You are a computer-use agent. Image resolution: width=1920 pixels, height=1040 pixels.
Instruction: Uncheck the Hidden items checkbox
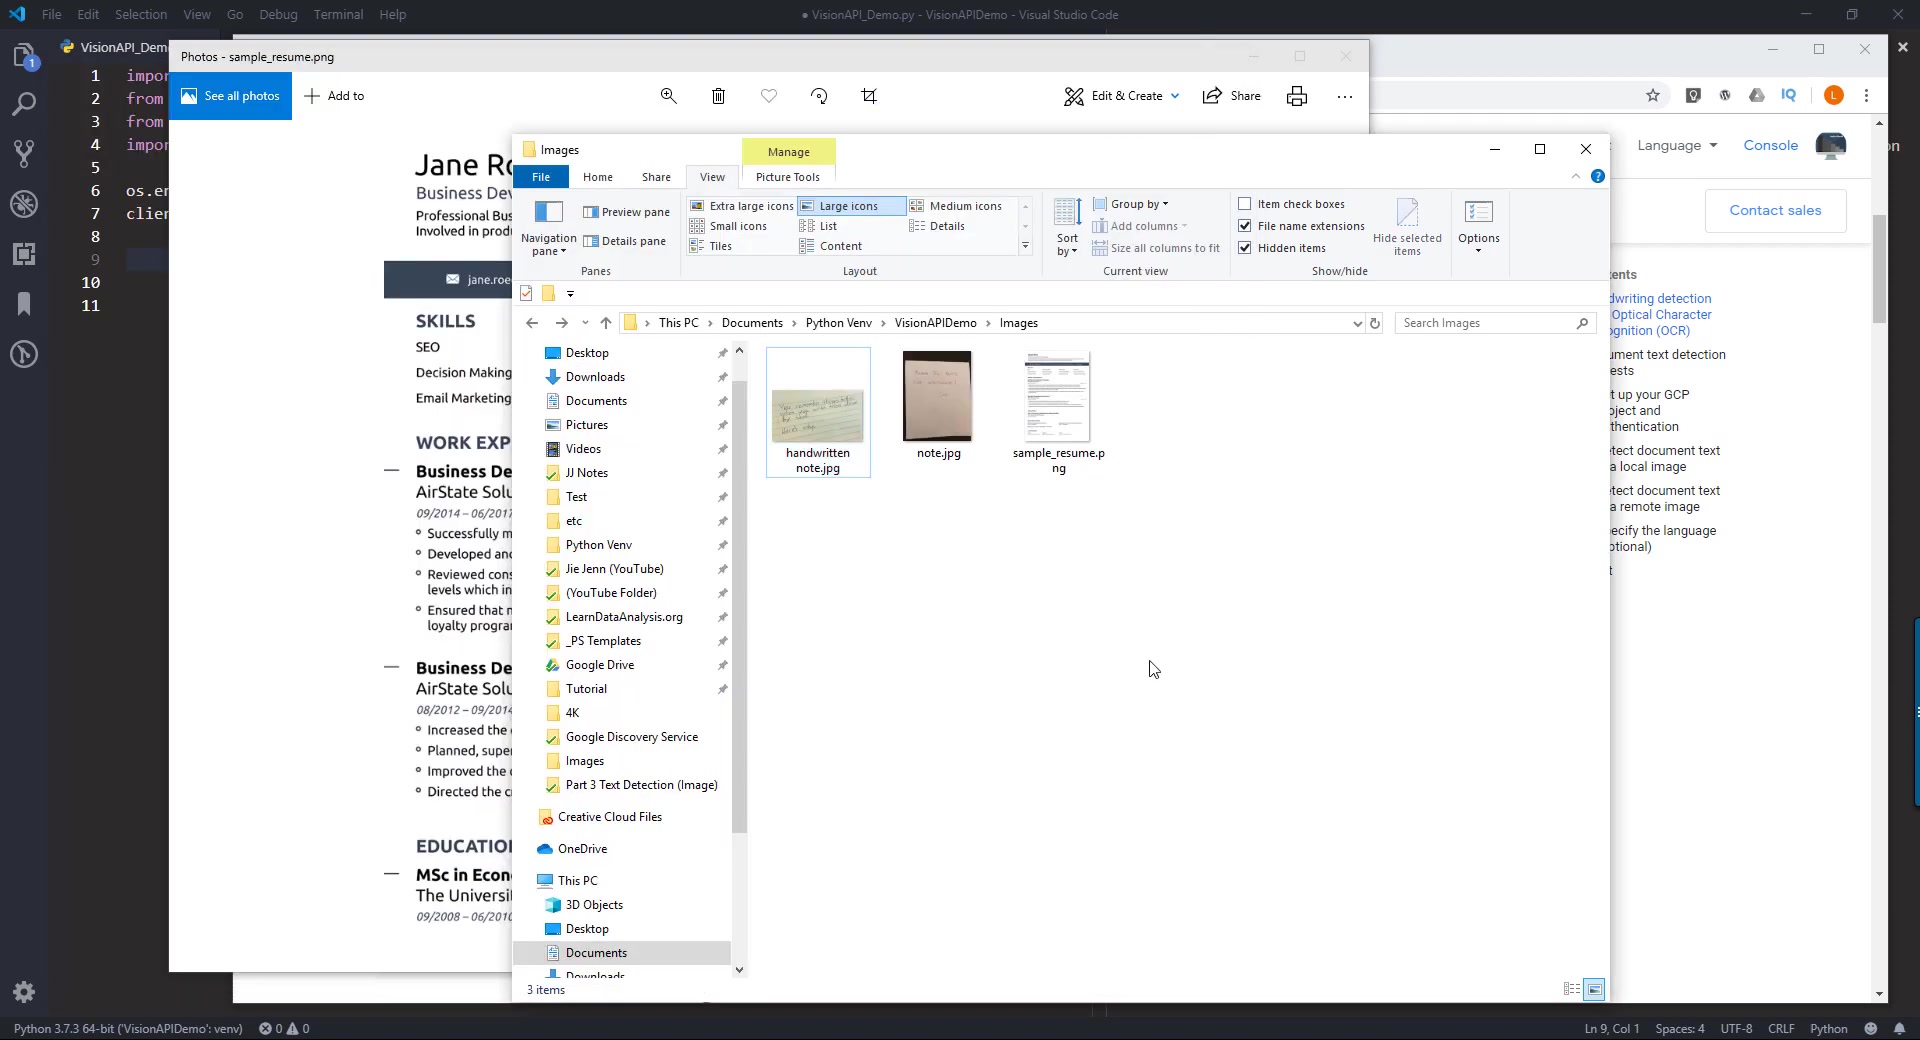tap(1245, 248)
